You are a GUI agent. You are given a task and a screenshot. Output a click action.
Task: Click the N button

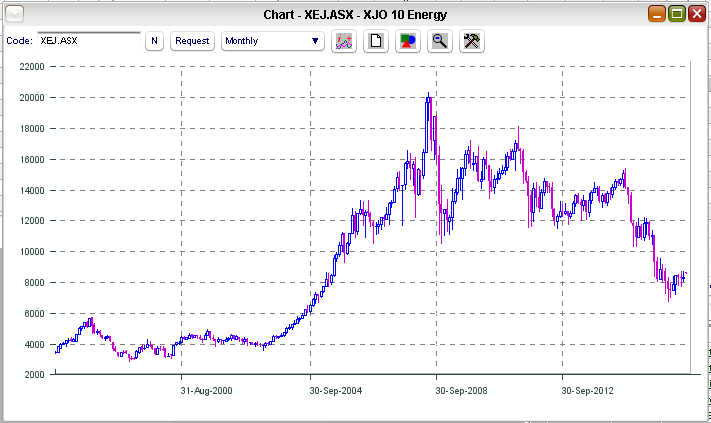click(x=154, y=41)
